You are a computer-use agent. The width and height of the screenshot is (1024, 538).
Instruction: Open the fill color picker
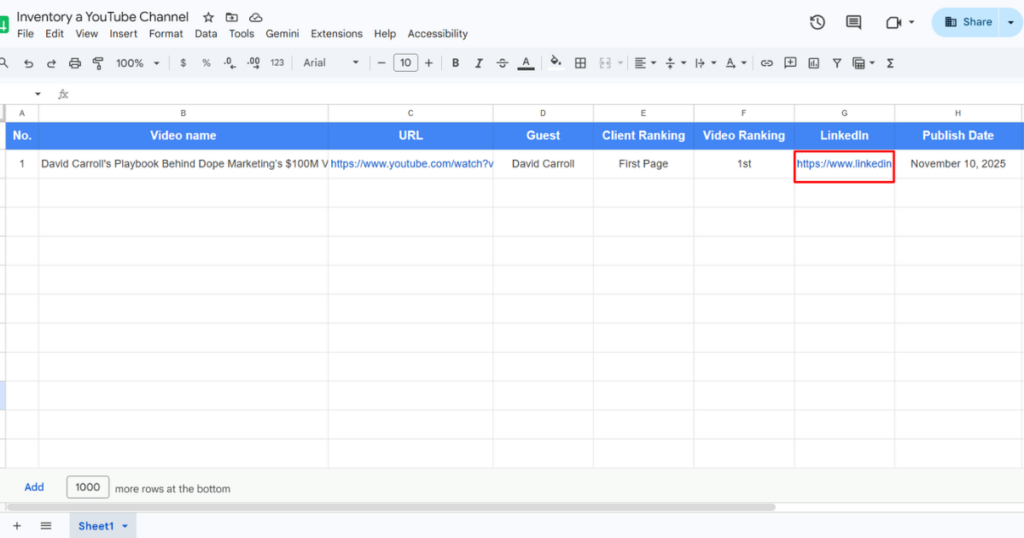click(x=556, y=63)
